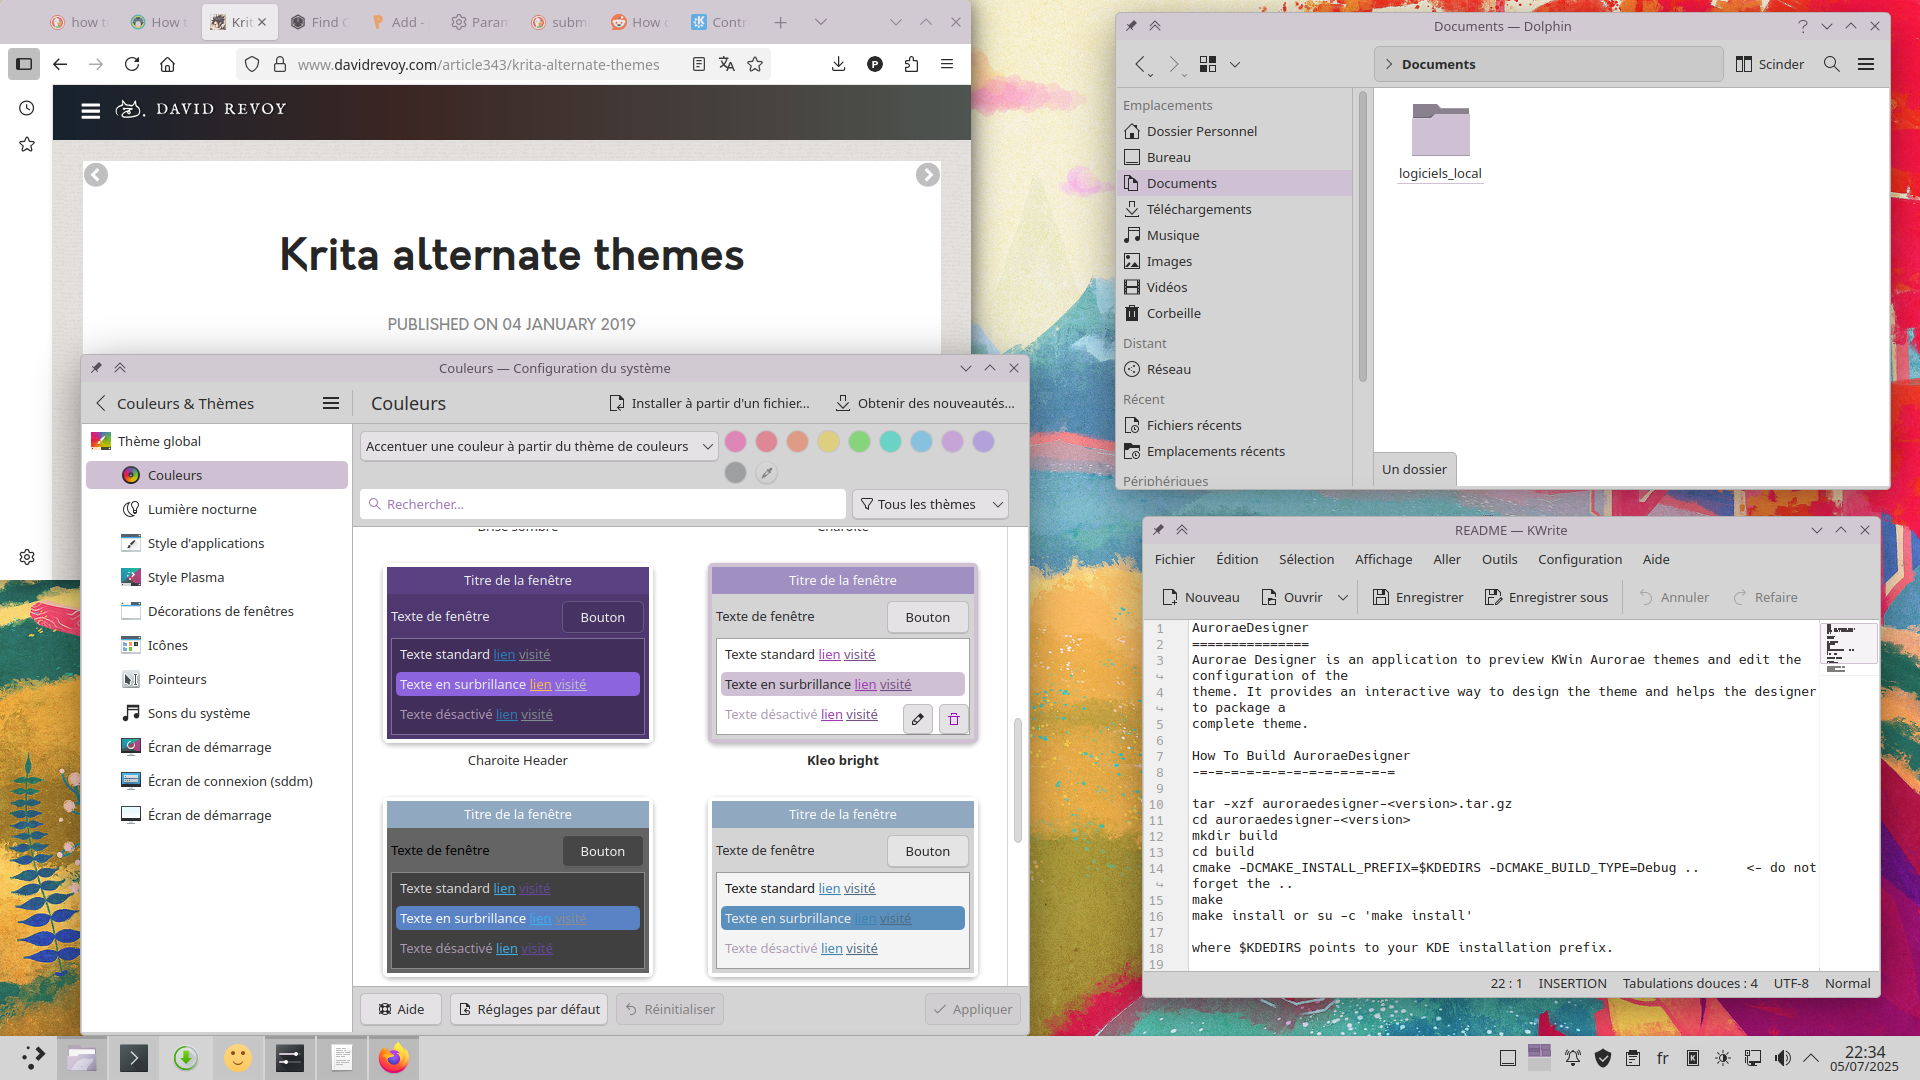Open Firefox downloads icon

pos(838,64)
